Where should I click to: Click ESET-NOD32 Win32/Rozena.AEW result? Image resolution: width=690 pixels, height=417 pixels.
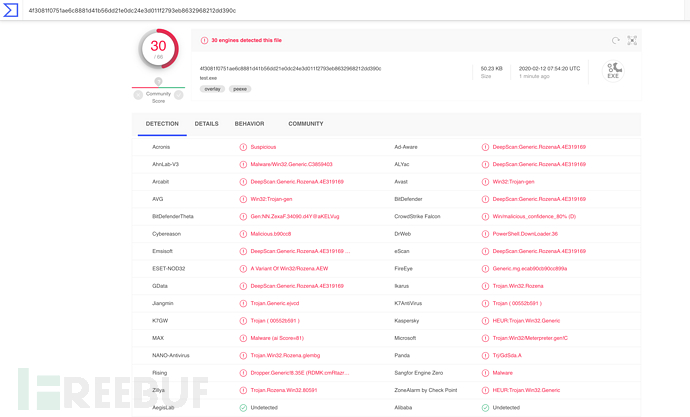[x=289, y=269]
